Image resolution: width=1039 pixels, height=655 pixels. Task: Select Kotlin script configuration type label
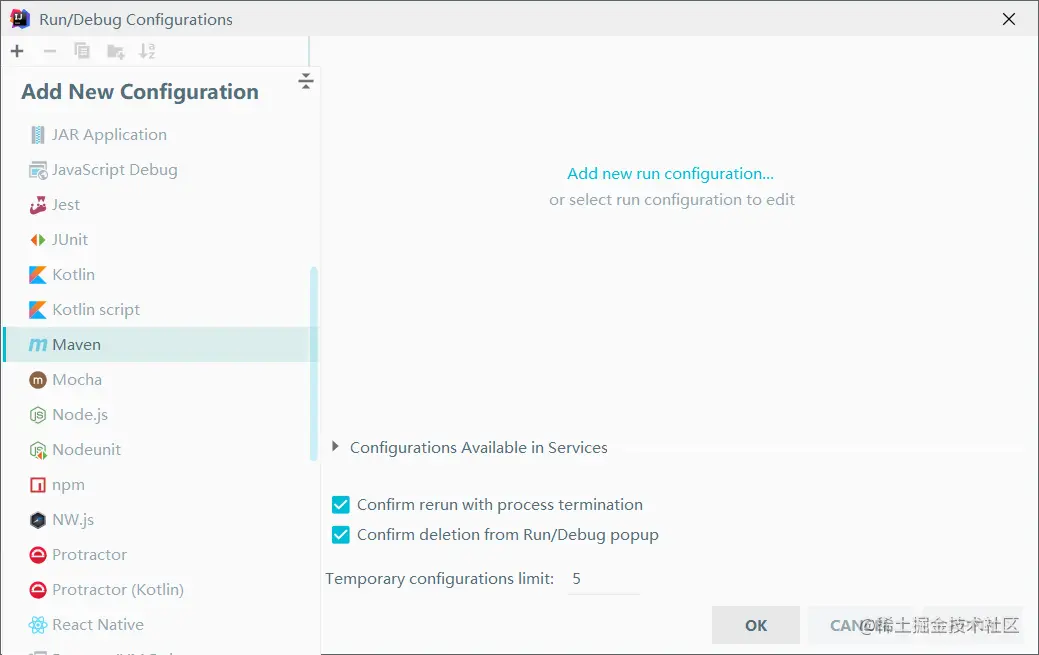point(96,310)
